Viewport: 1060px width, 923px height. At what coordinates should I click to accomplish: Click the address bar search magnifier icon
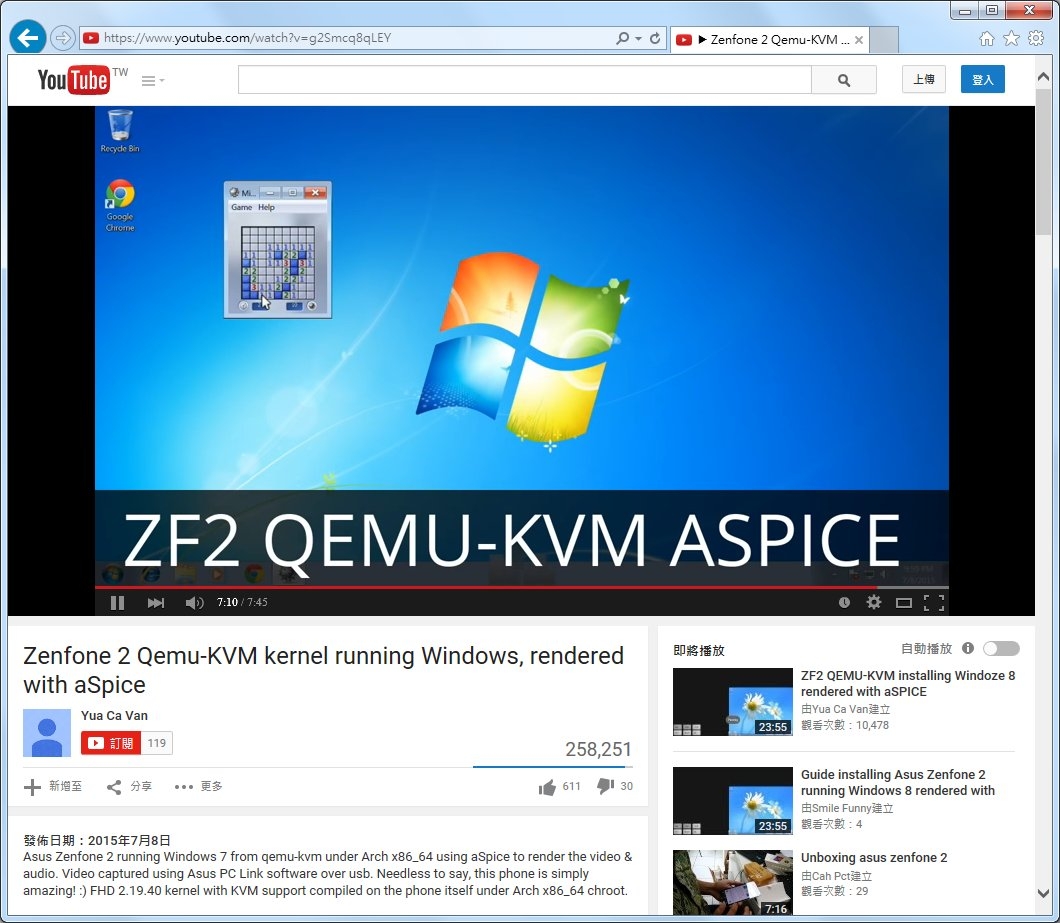coord(623,39)
